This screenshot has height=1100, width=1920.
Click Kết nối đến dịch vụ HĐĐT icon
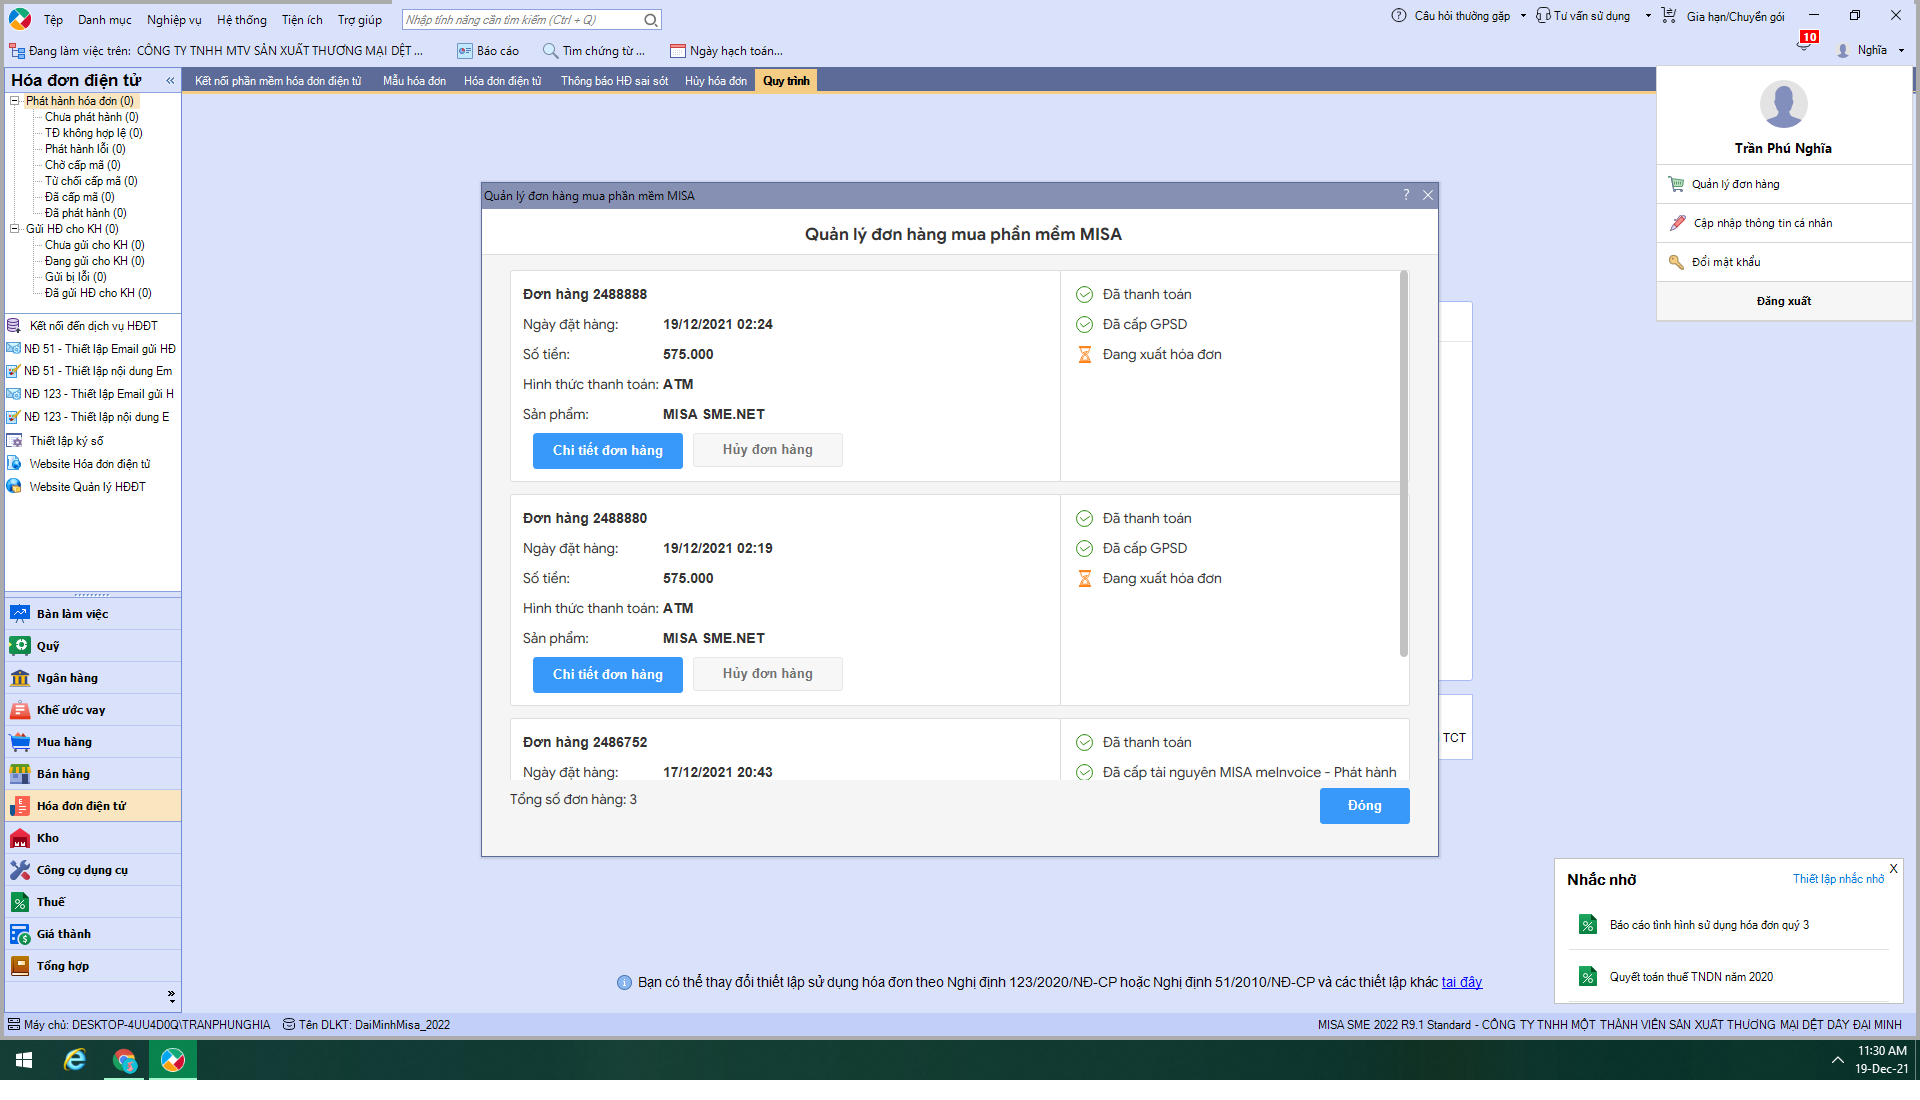(x=14, y=326)
